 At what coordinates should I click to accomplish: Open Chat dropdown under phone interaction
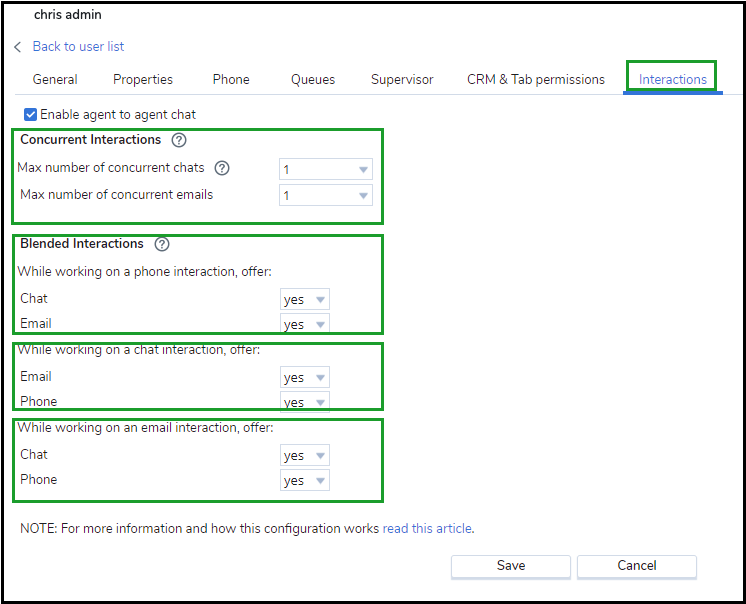pos(304,300)
